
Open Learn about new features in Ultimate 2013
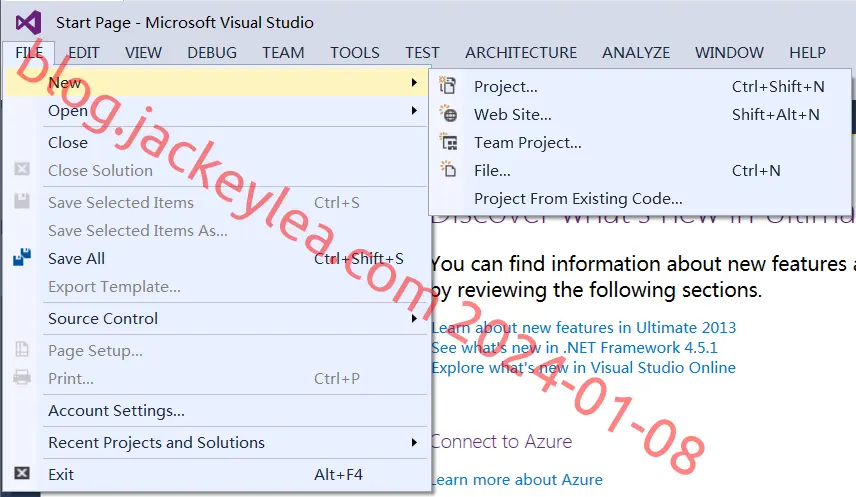pyautogui.click(x=584, y=328)
